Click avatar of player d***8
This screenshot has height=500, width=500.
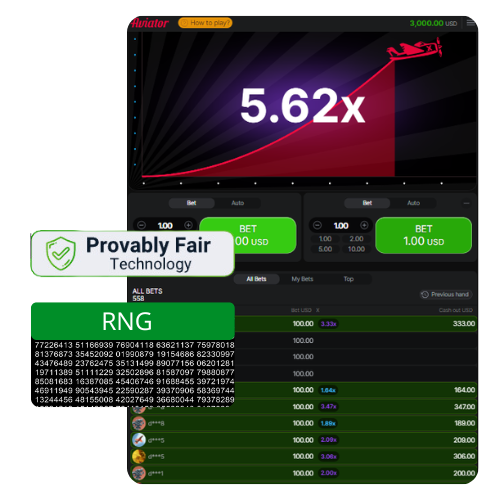[x=139, y=423]
